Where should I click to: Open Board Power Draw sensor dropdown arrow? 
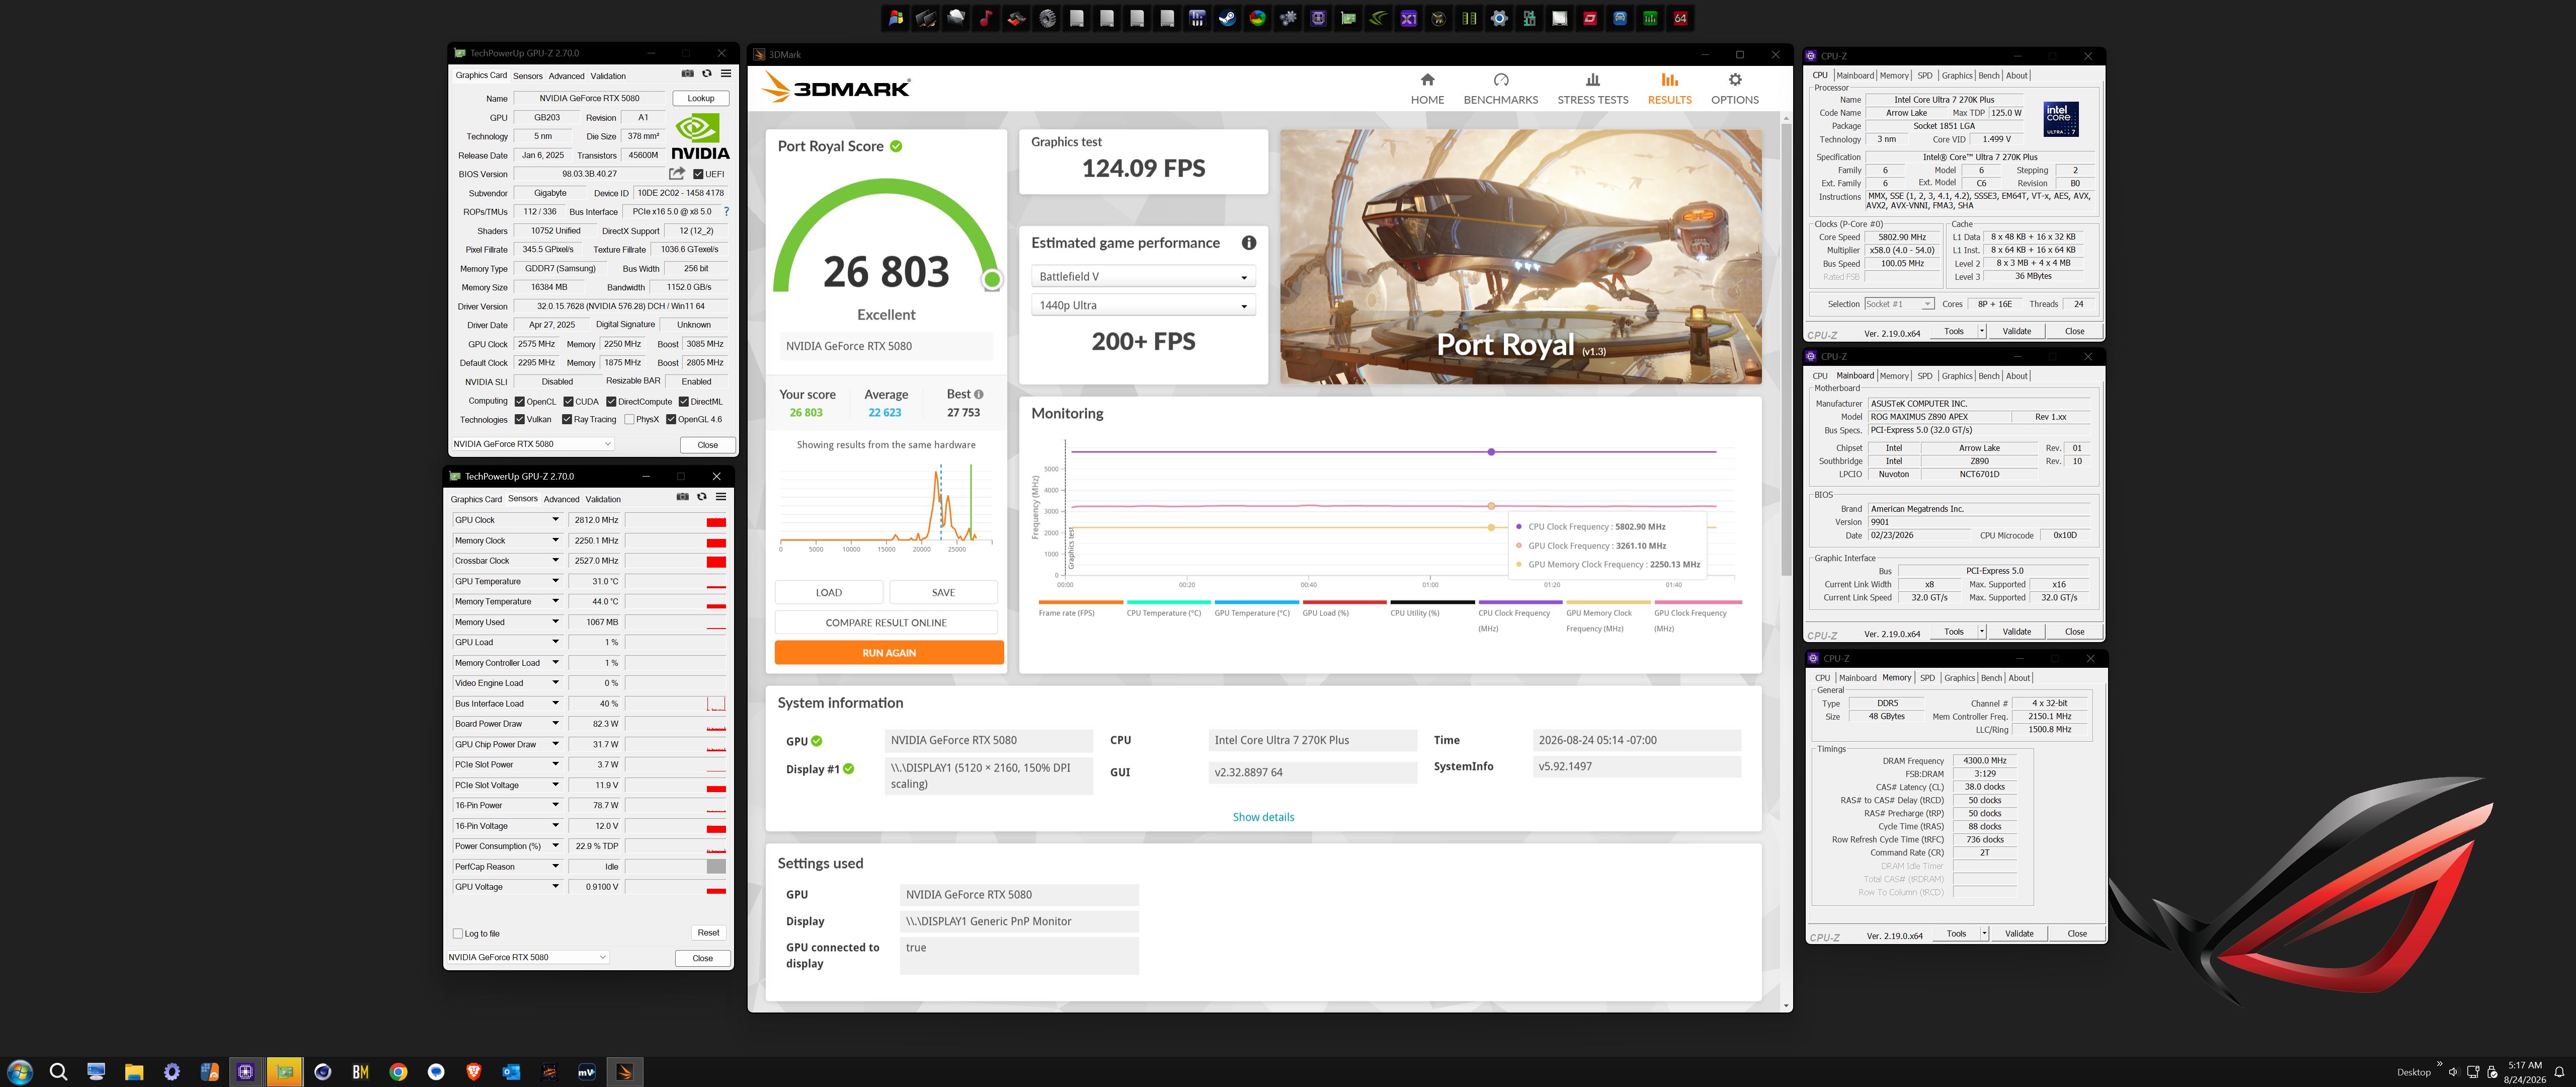[x=556, y=724]
